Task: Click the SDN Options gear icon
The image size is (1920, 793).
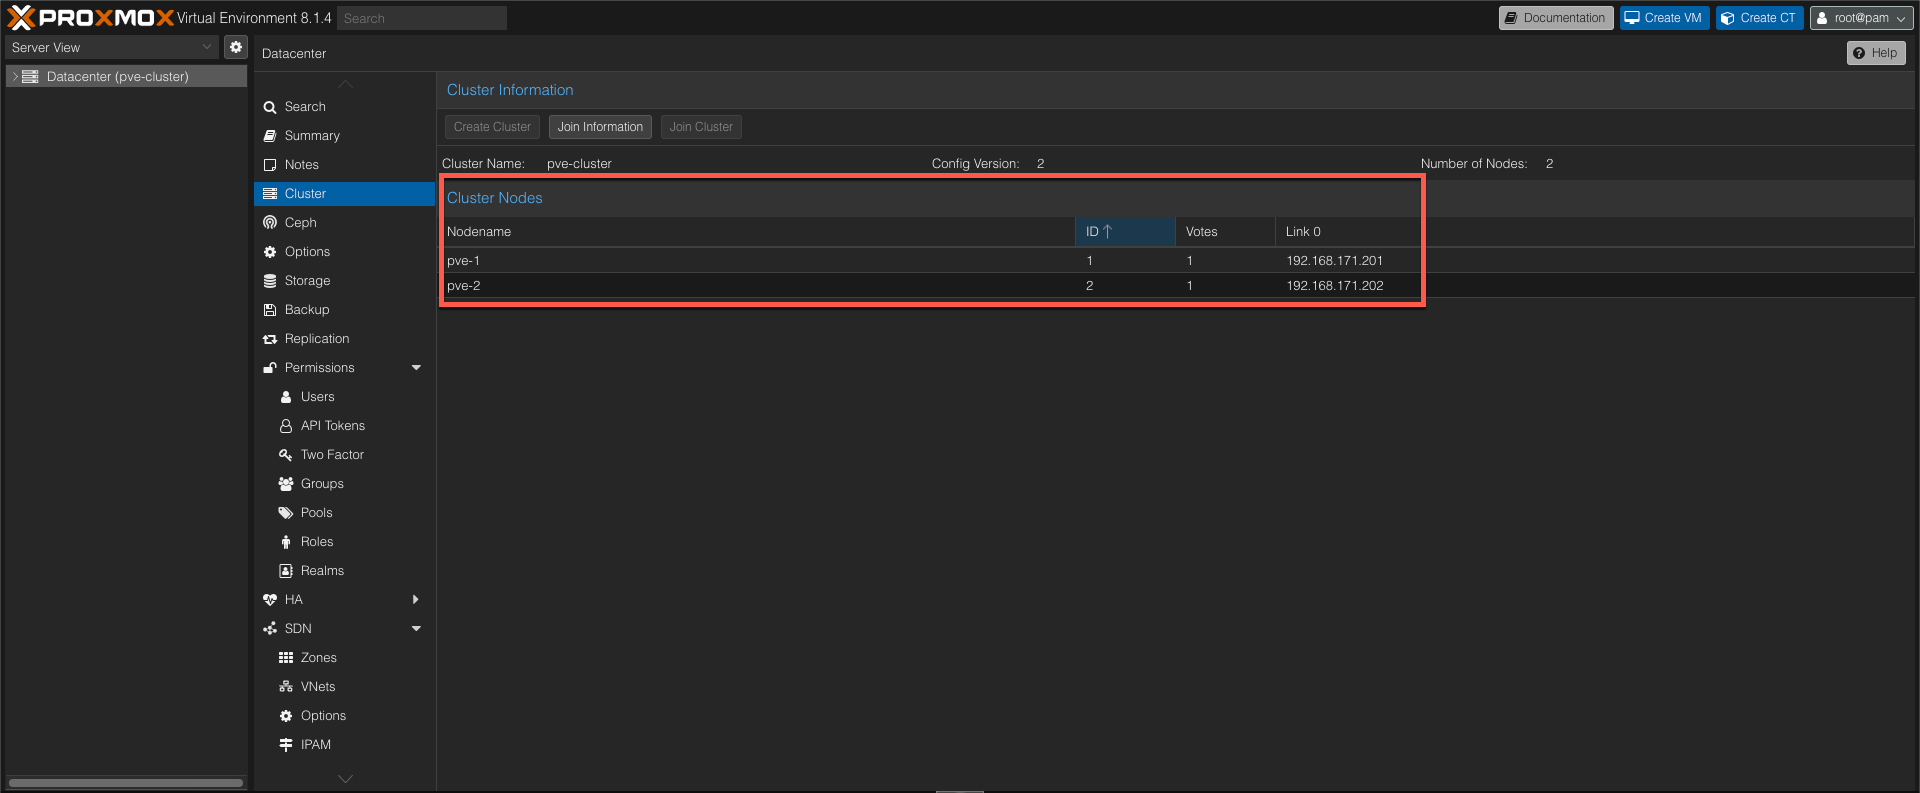Action: pos(286,716)
